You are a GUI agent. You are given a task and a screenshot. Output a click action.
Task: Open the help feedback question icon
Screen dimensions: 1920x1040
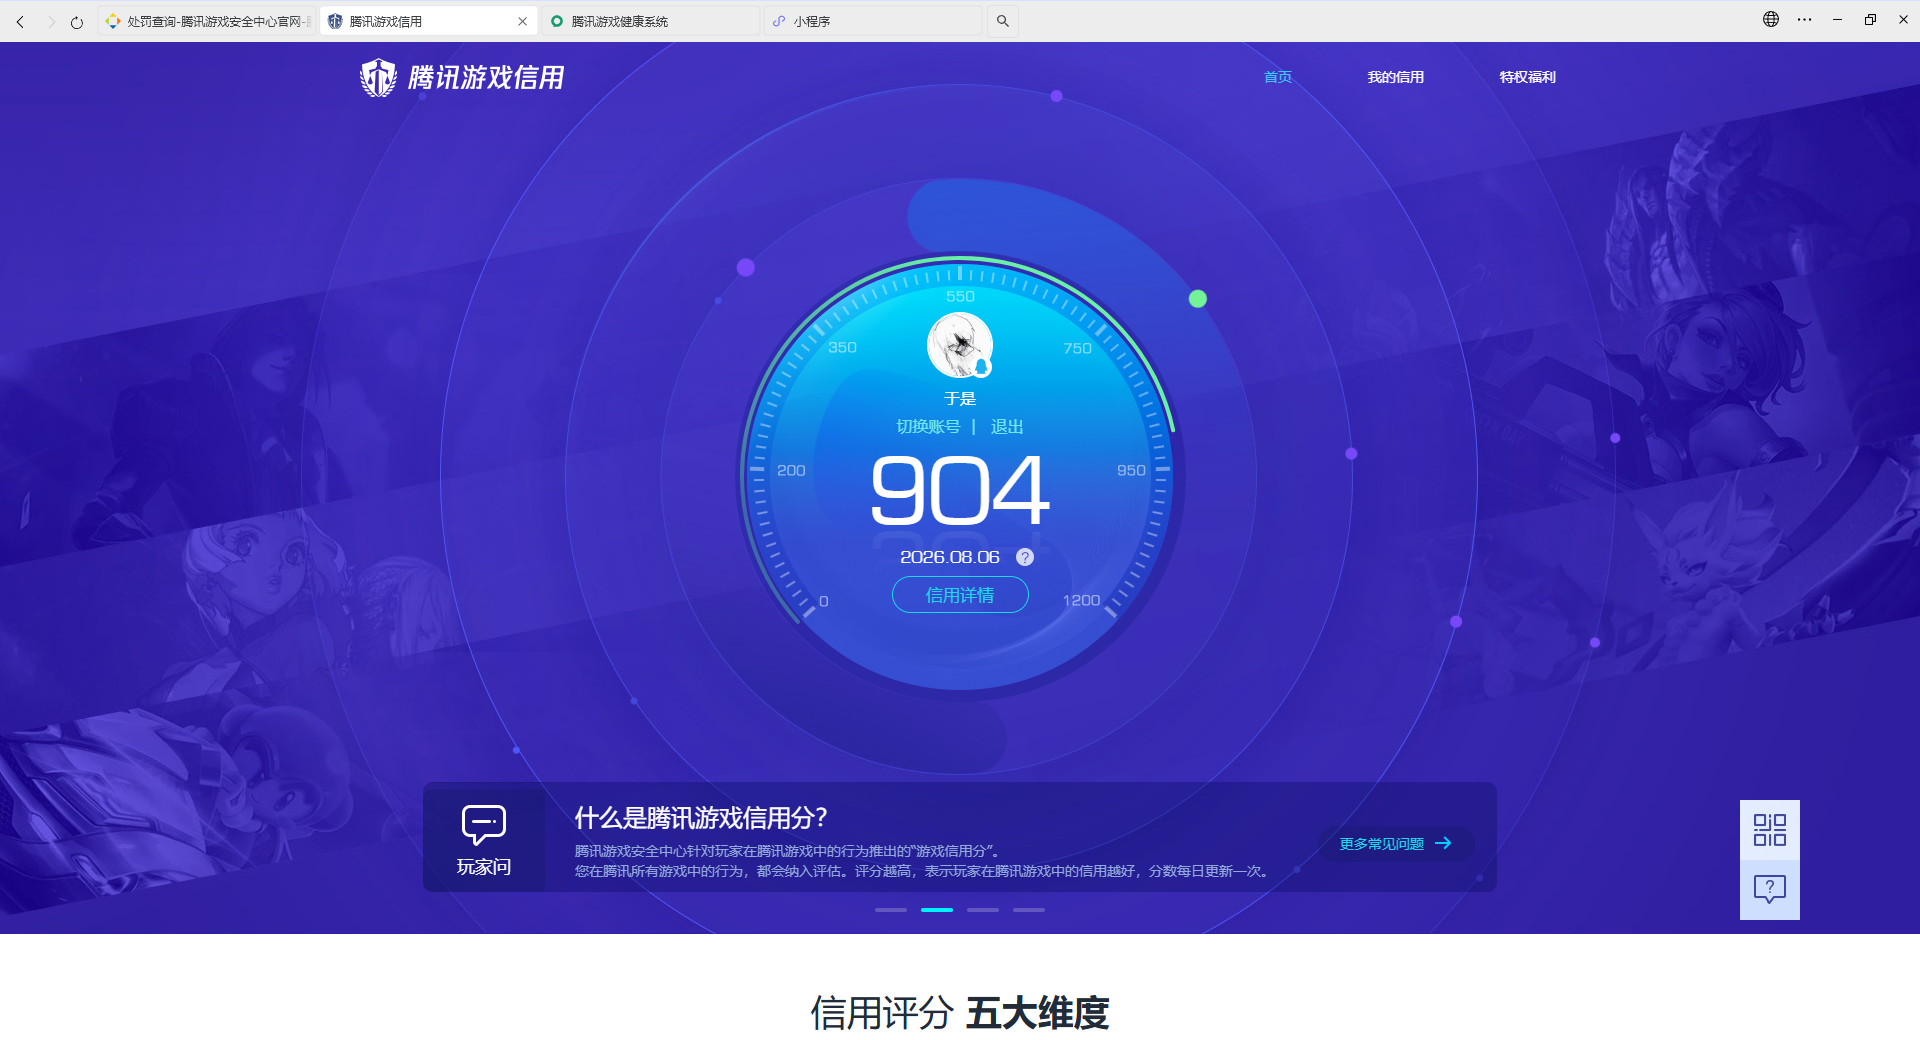click(x=1770, y=889)
